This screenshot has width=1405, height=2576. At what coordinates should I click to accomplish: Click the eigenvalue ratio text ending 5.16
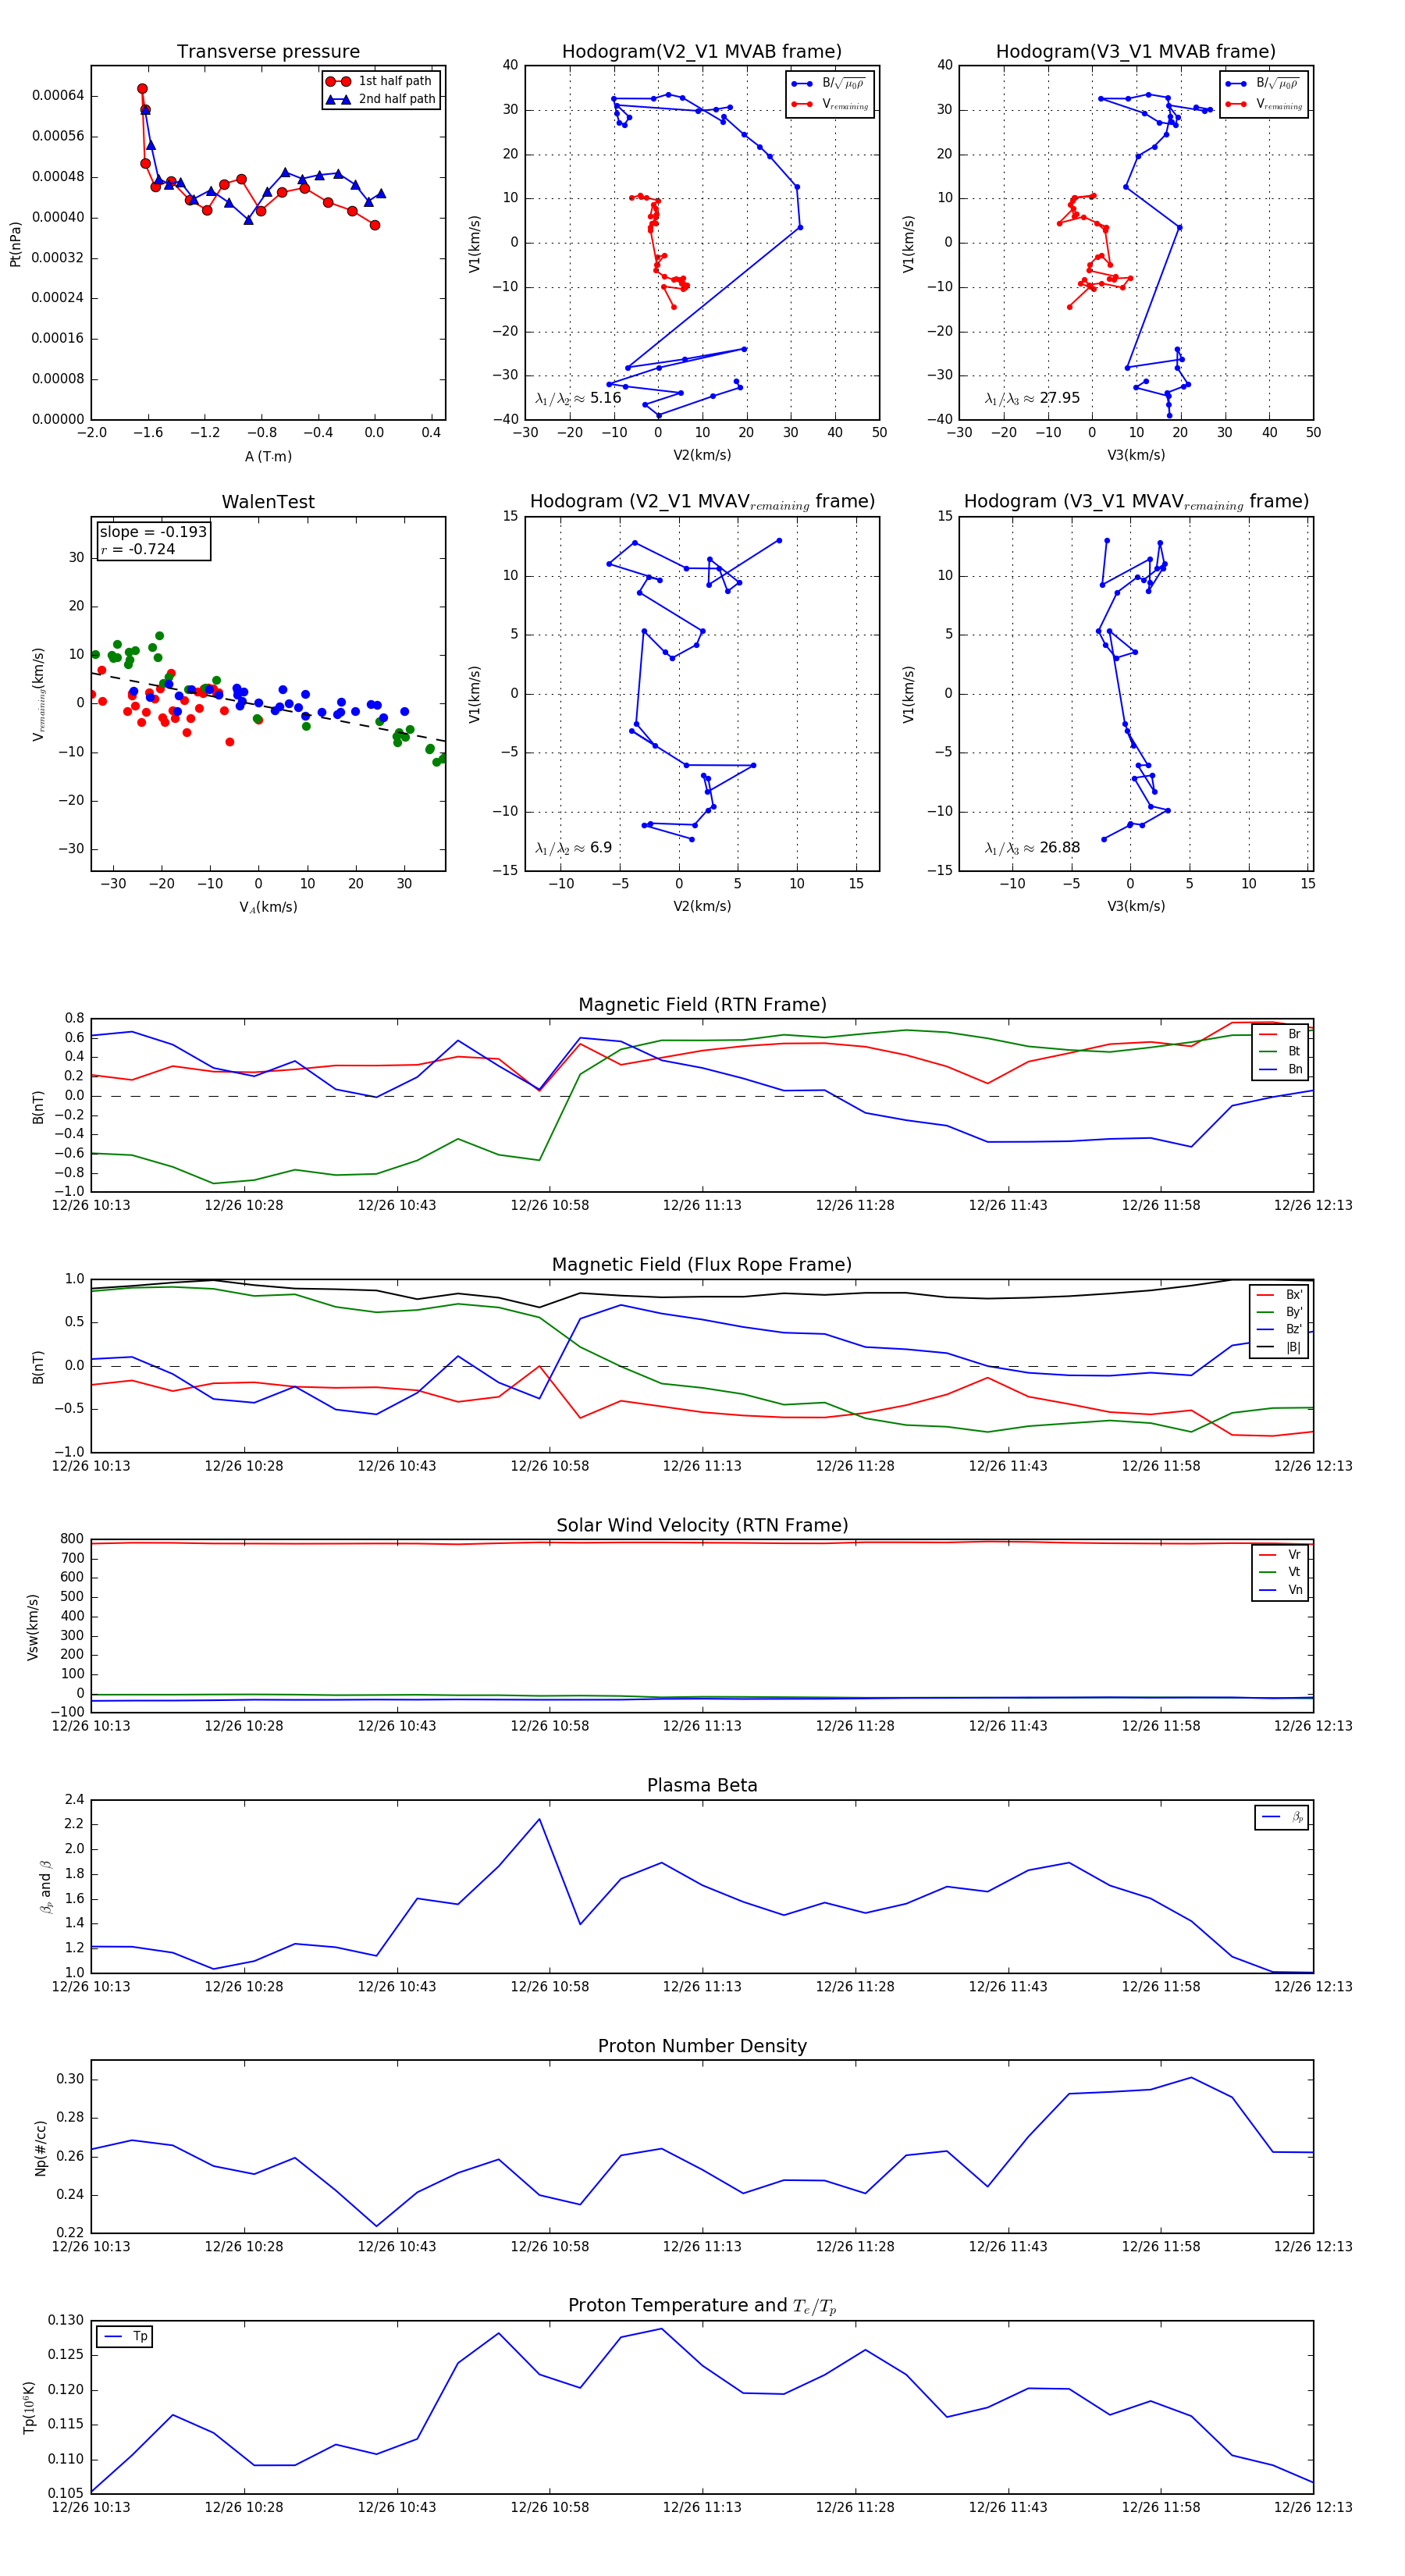point(578,398)
